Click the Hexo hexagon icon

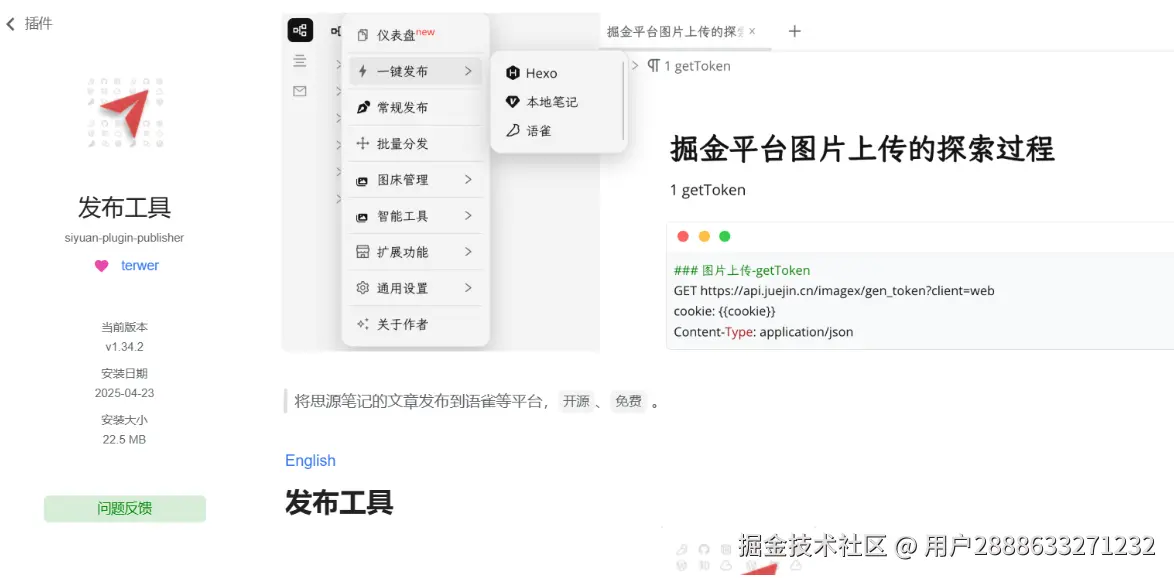(513, 73)
